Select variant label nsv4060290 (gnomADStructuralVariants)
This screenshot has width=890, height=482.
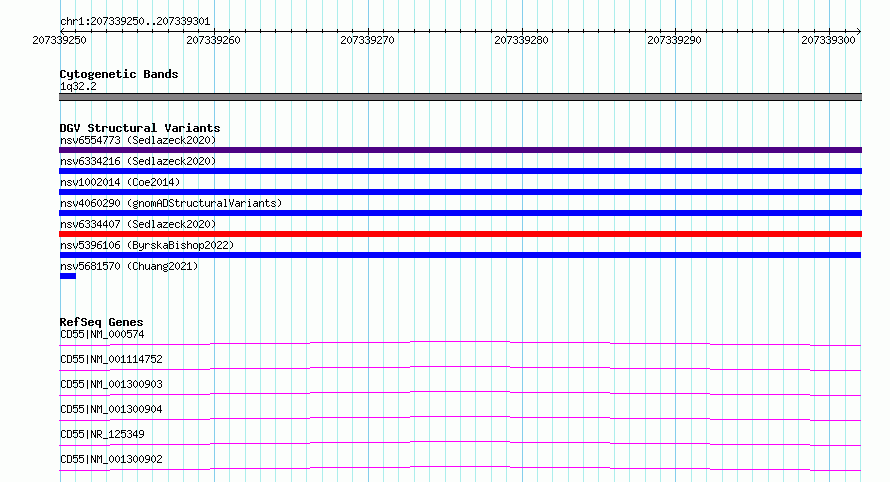[171, 203]
